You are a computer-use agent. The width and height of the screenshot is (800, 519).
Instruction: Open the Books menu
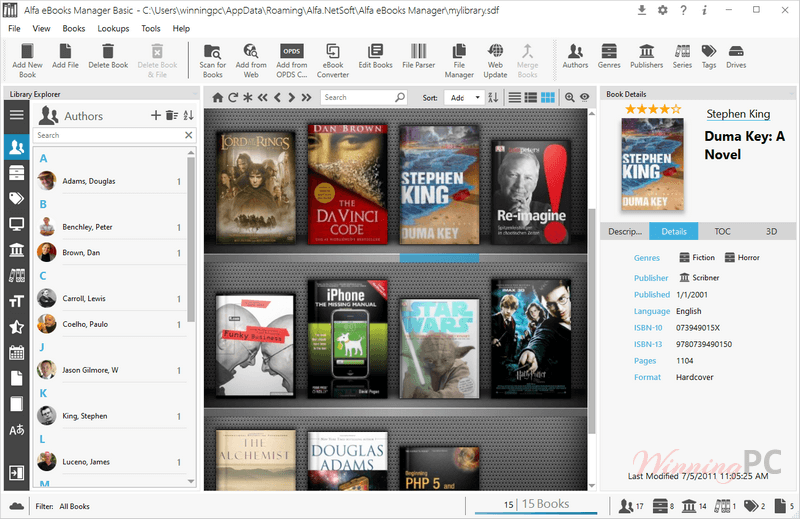point(73,29)
